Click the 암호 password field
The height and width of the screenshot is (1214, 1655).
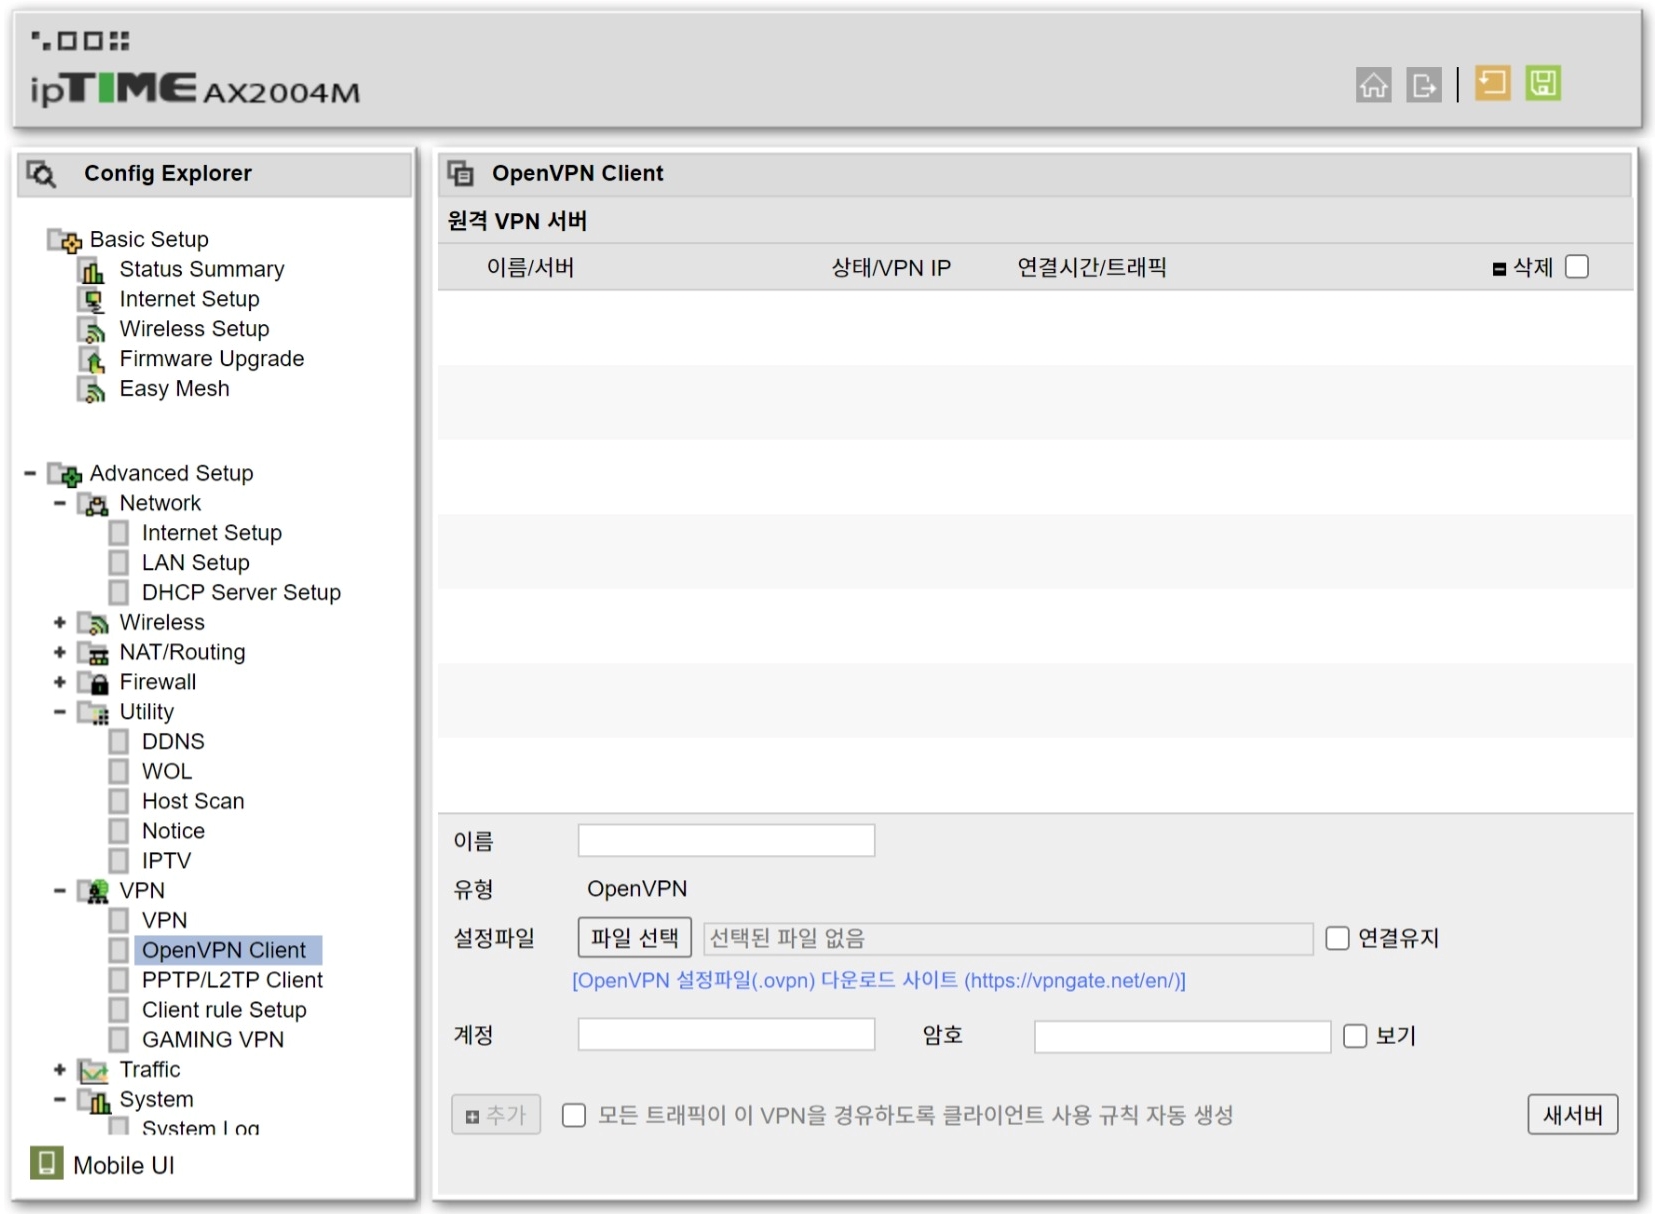1182,1036
